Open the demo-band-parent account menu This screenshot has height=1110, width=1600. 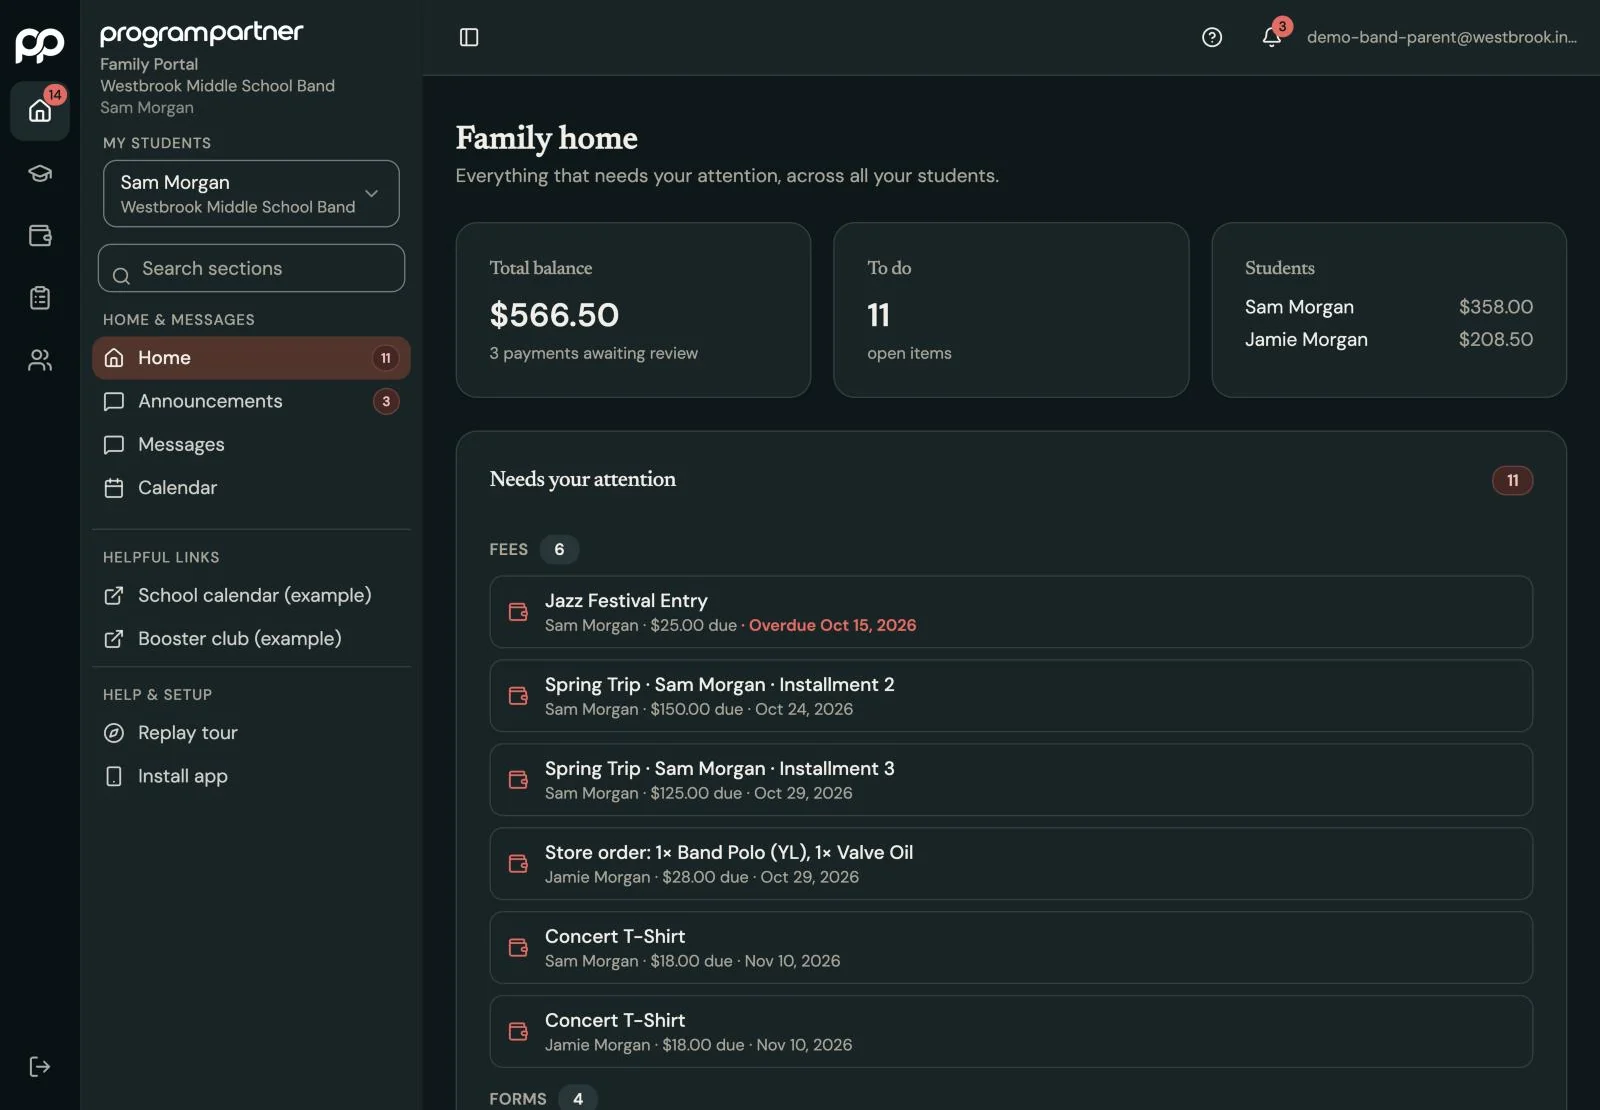tap(1442, 37)
